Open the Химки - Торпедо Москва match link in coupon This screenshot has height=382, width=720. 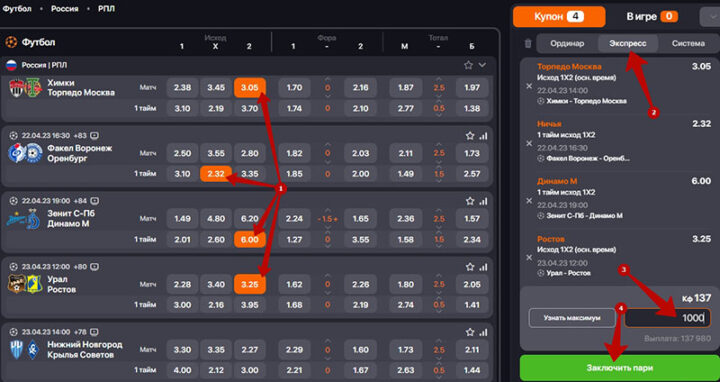pos(586,101)
